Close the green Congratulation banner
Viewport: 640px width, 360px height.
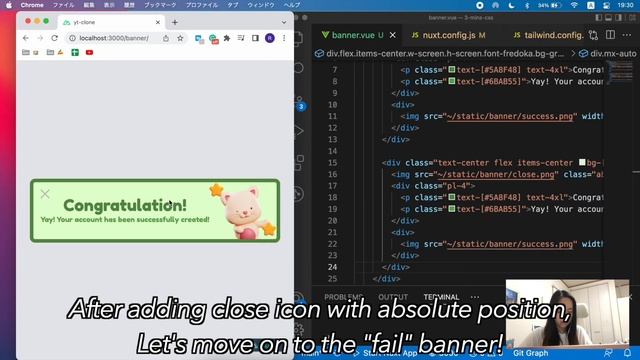[x=45, y=194]
